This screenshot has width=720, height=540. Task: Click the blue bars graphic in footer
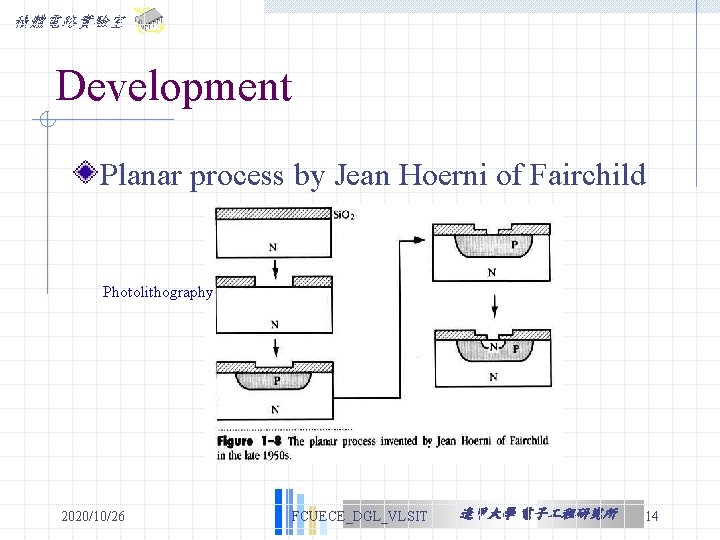click(x=301, y=512)
